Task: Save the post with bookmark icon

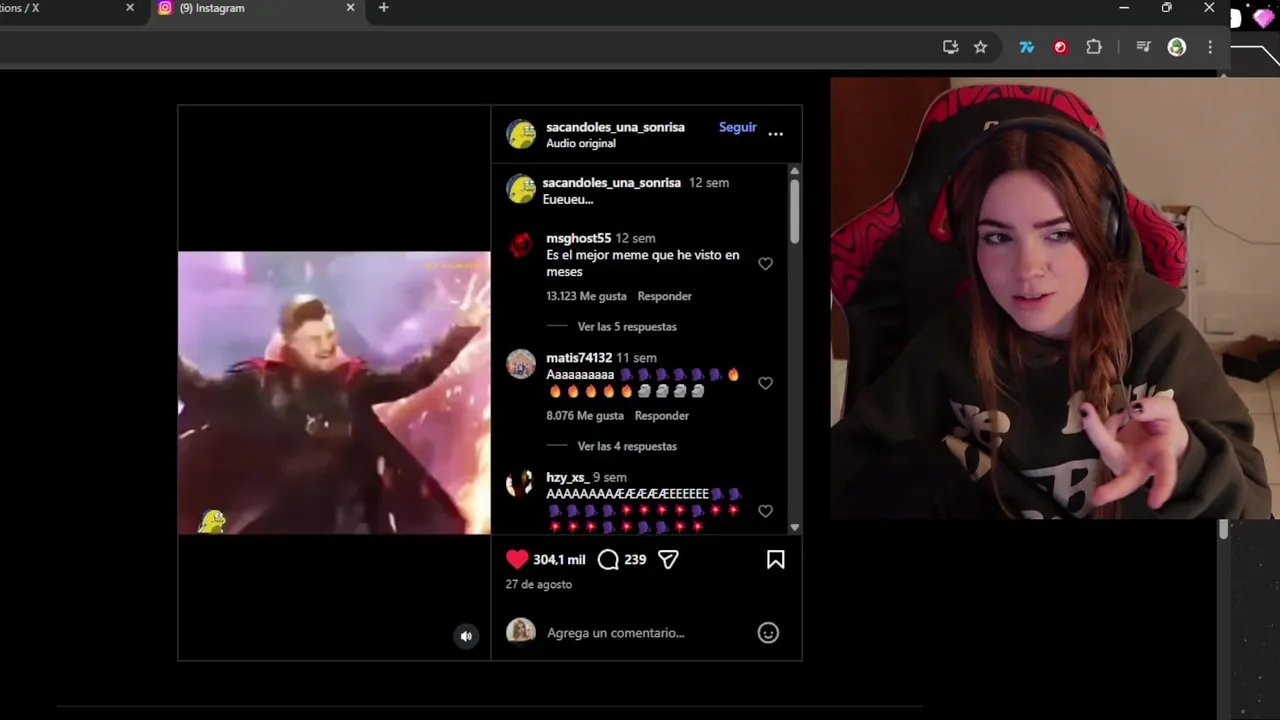Action: pos(775,560)
